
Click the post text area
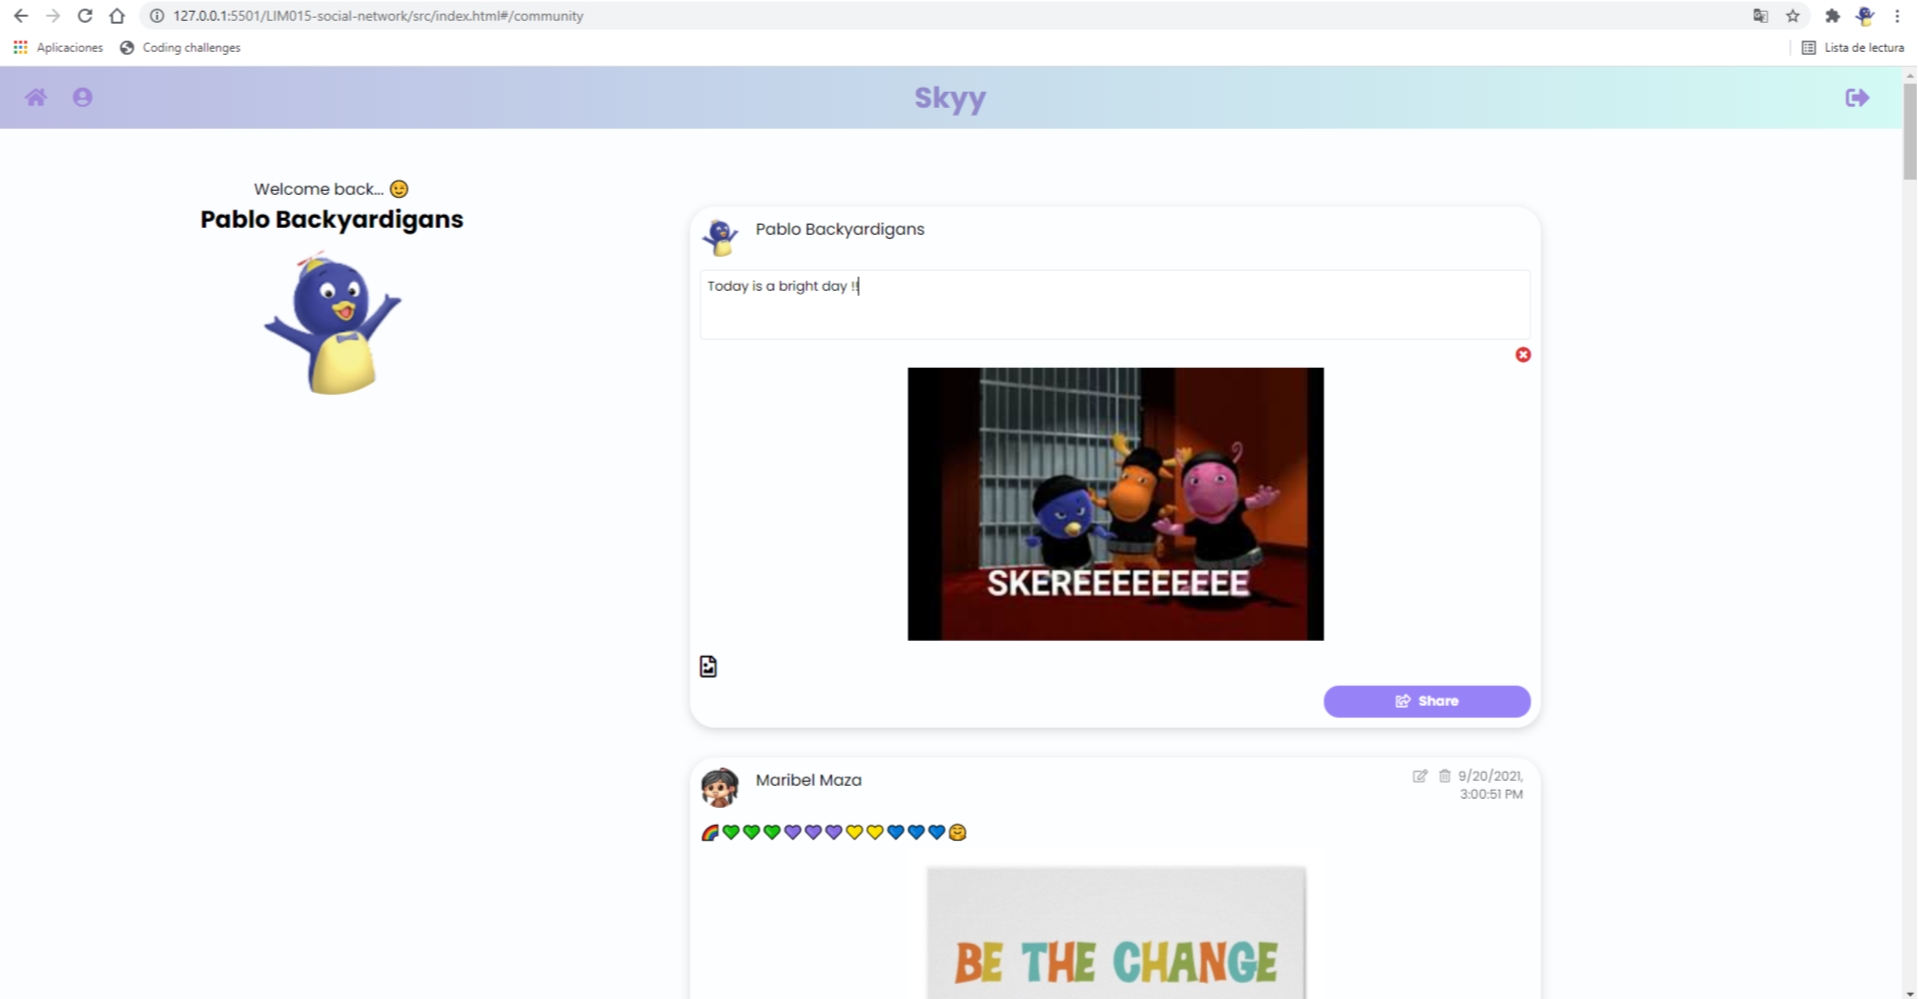(x=1115, y=304)
